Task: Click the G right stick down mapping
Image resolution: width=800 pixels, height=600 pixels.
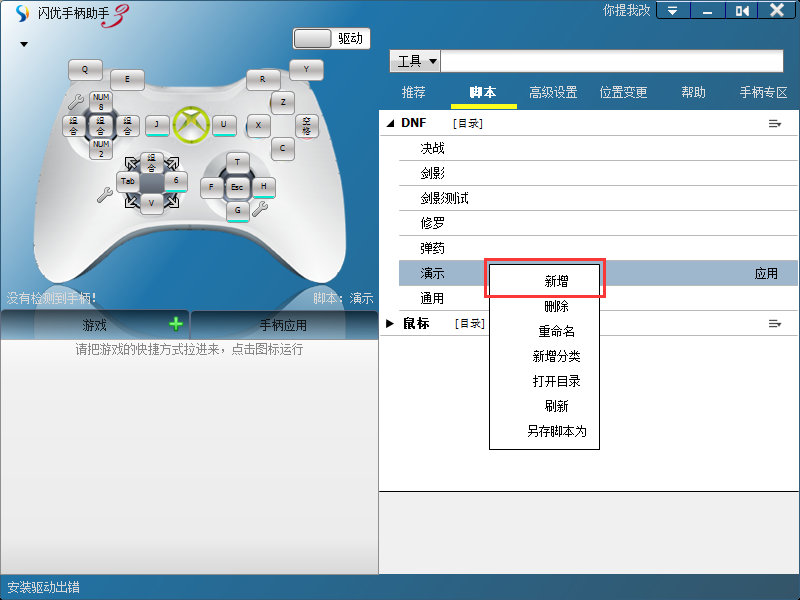Action: 238,211
